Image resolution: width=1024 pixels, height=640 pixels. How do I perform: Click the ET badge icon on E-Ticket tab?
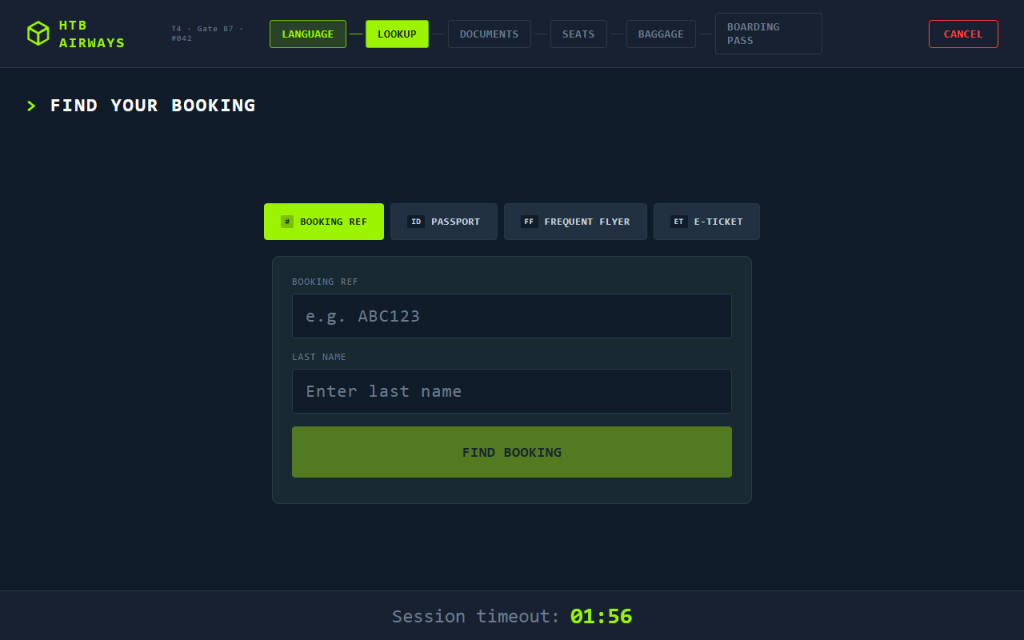pyautogui.click(x=679, y=221)
